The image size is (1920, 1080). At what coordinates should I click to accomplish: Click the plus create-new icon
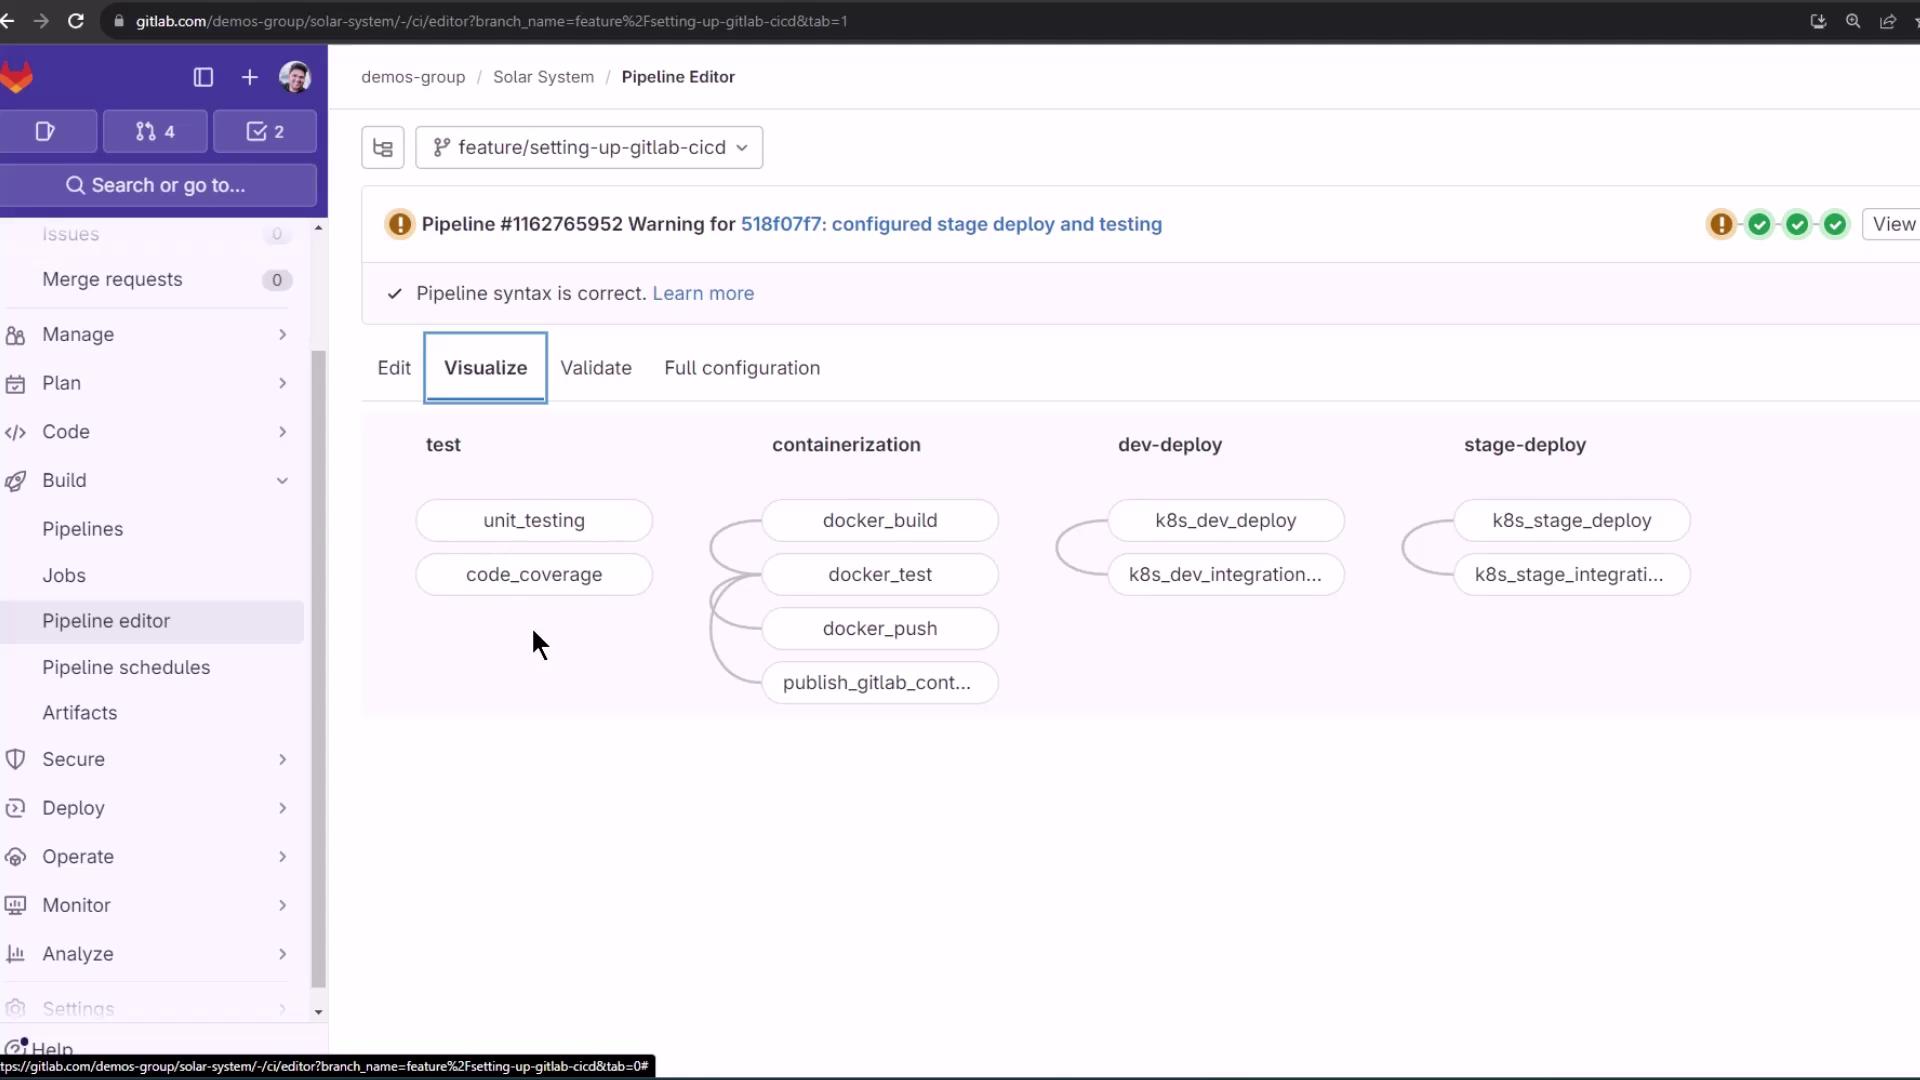[x=249, y=77]
